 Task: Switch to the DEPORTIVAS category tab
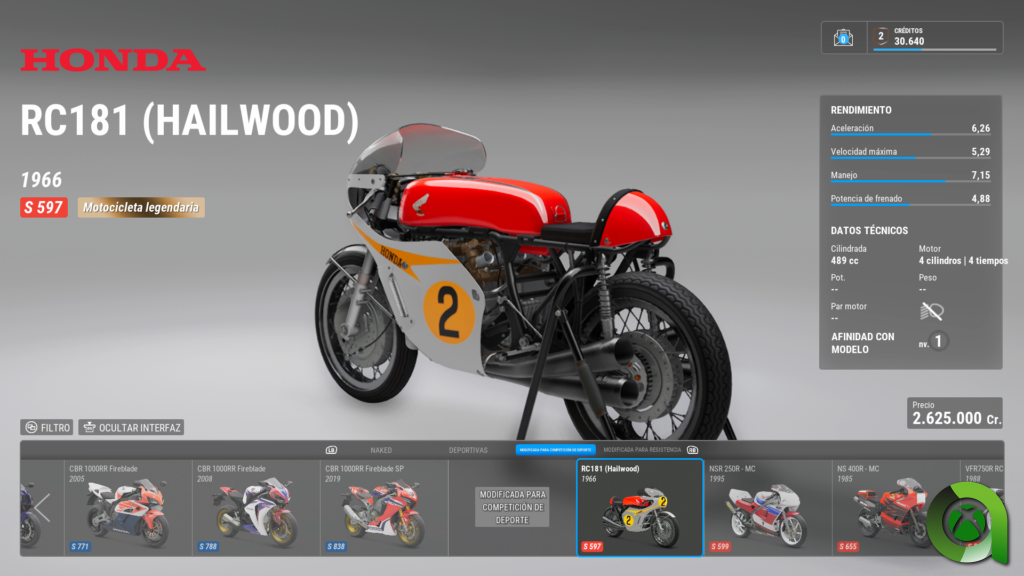coord(468,450)
